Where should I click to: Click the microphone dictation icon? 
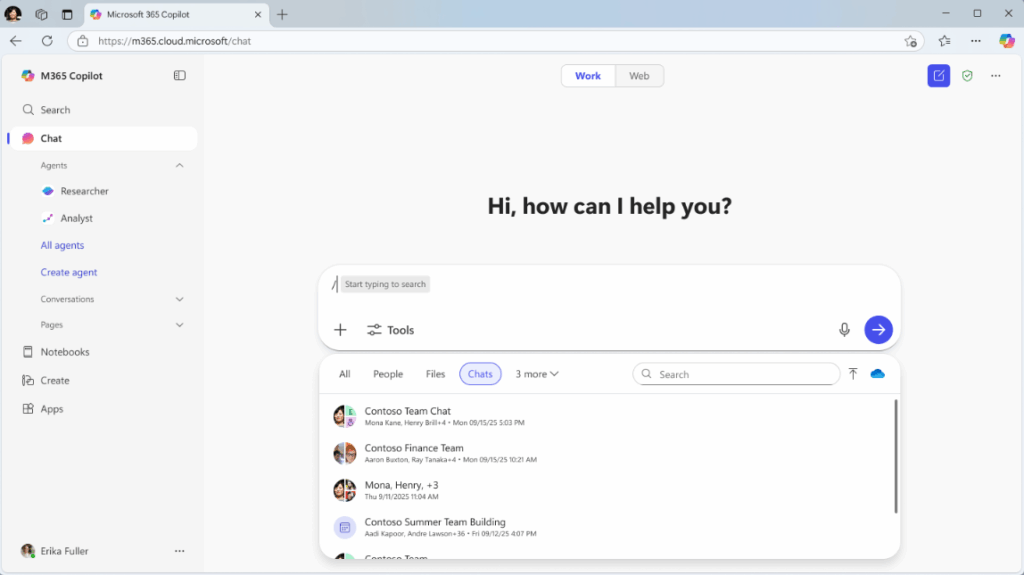tap(844, 330)
